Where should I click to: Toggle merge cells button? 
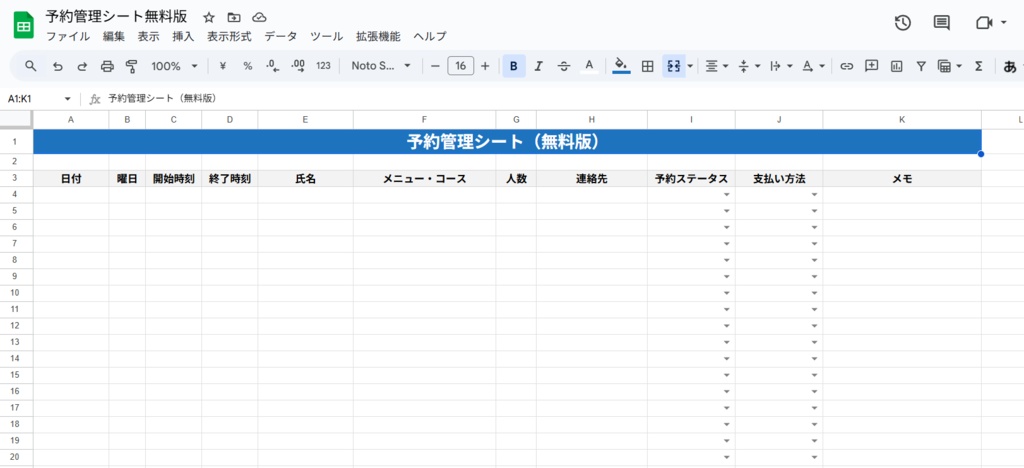click(673, 66)
